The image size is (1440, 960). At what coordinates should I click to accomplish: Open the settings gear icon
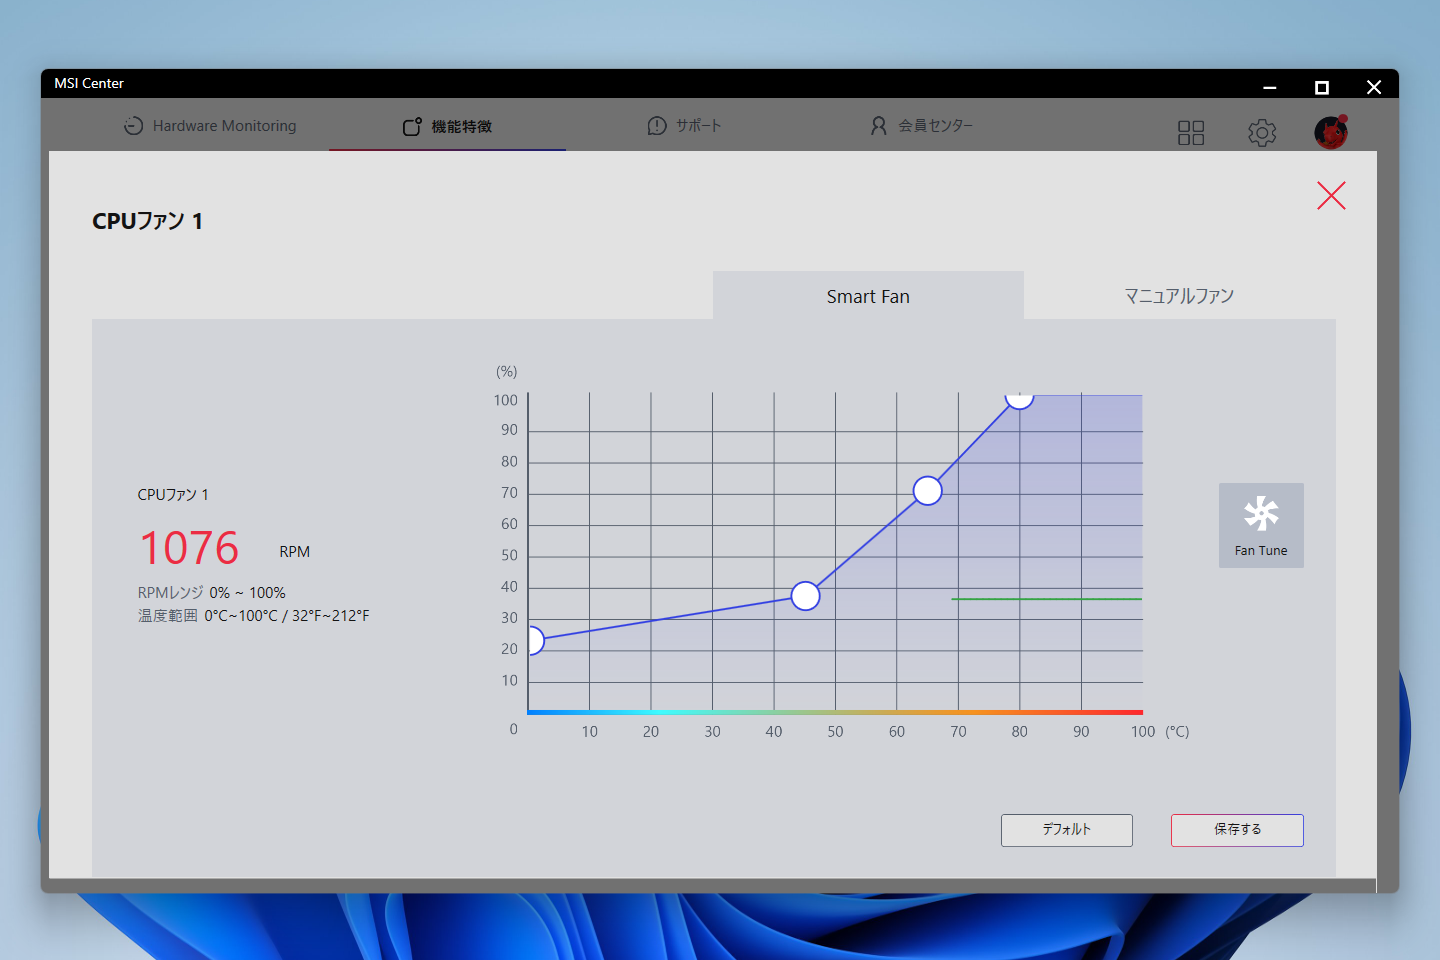tap(1262, 133)
